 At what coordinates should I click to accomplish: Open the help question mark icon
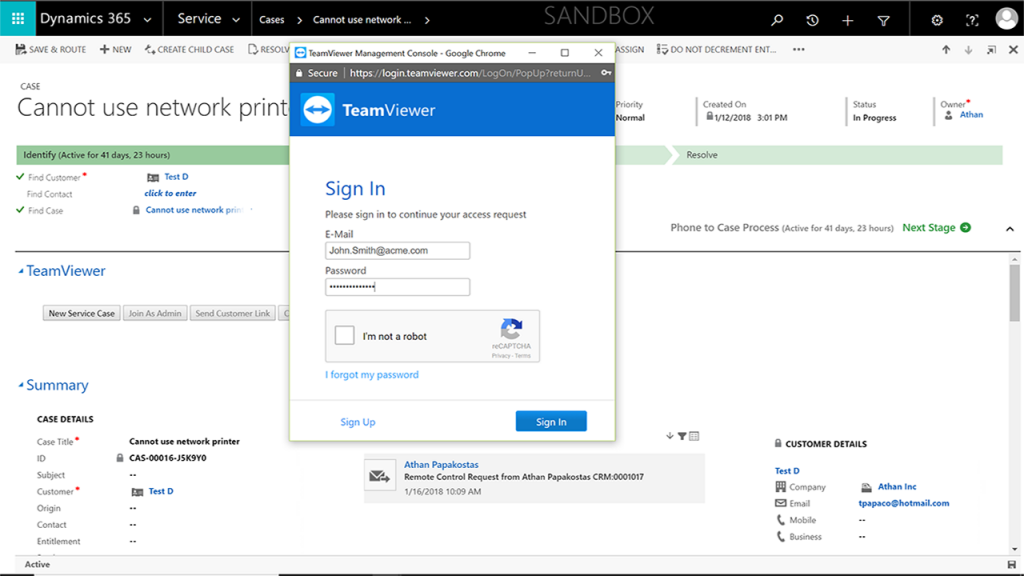(970, 18)
